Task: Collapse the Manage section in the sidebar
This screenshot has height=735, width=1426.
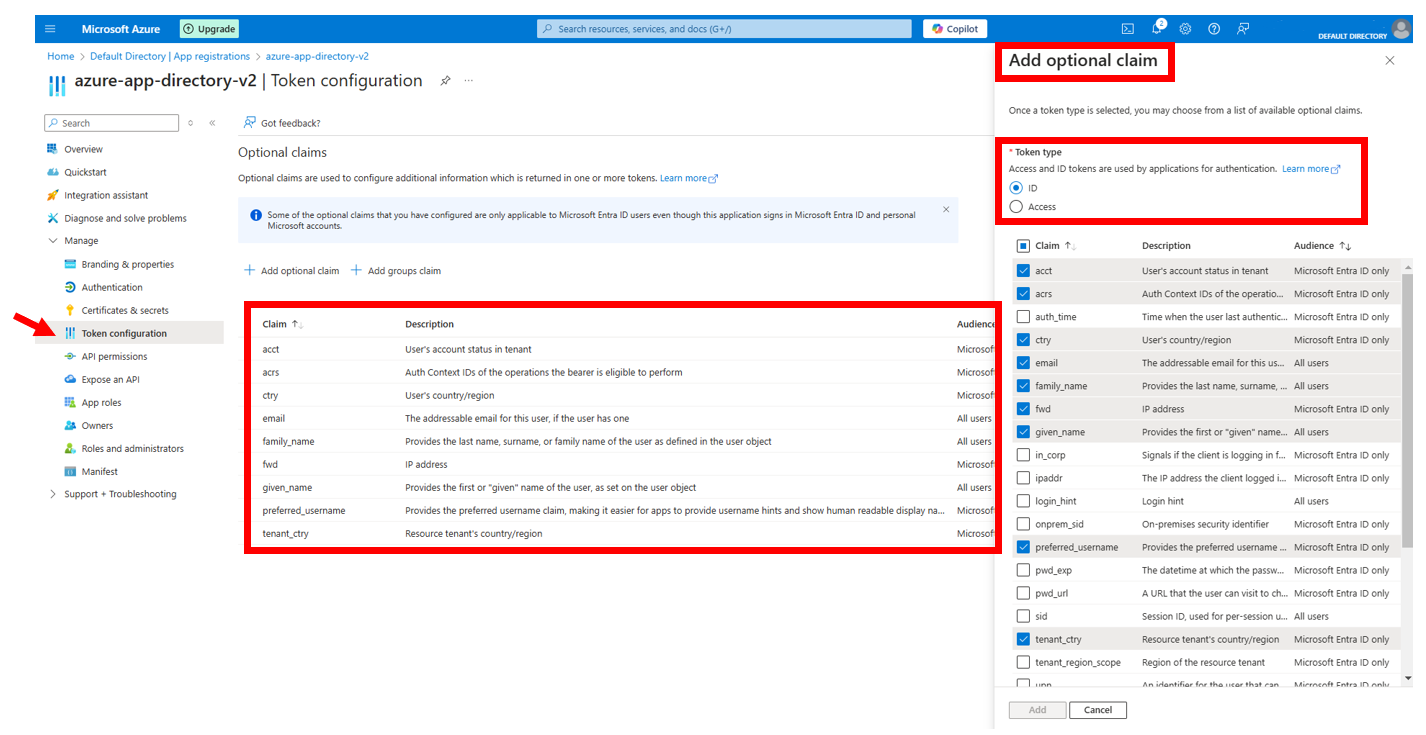Action: point(53,240)
